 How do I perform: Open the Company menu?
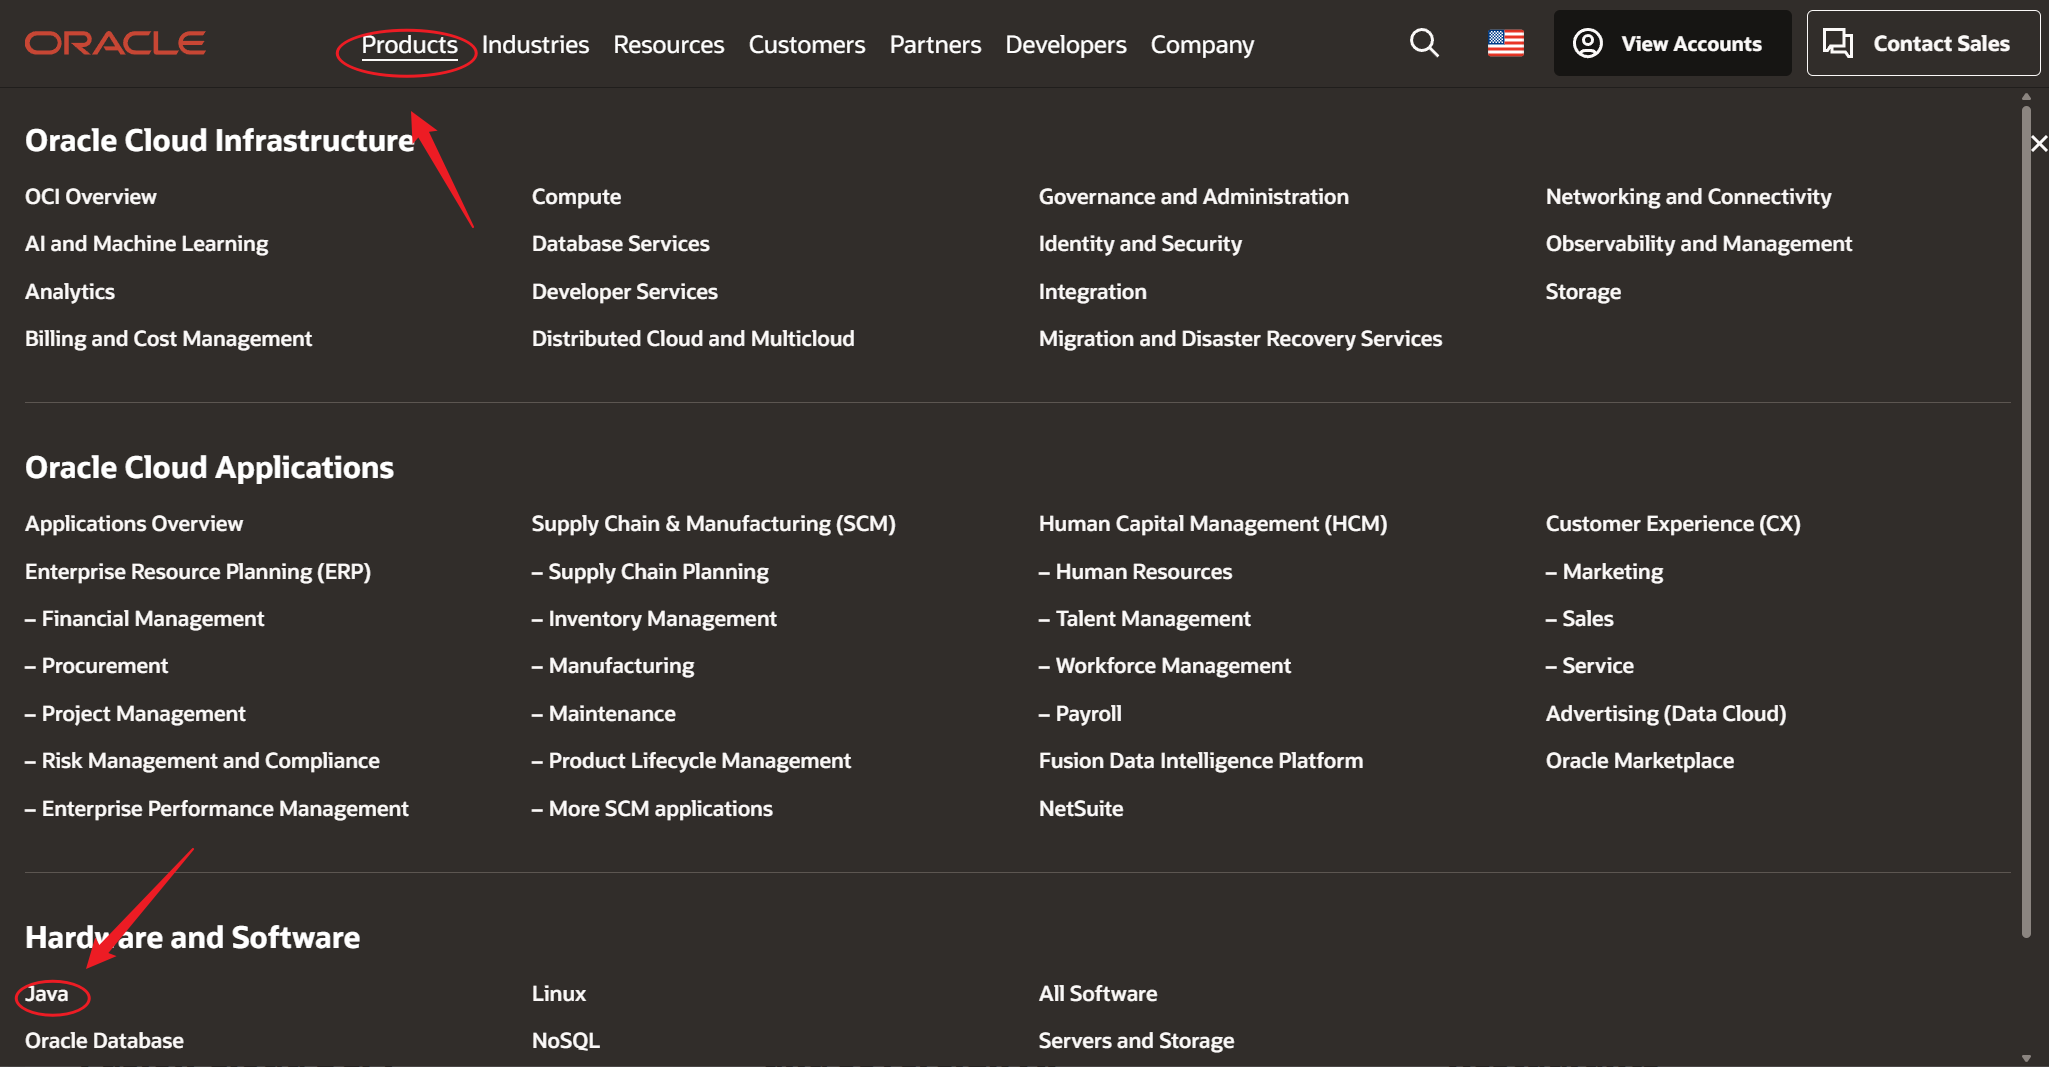[x=1202, y=45]
